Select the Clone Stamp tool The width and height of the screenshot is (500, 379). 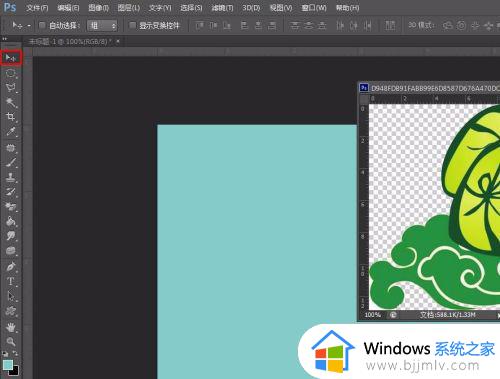[x=11, y=177]
